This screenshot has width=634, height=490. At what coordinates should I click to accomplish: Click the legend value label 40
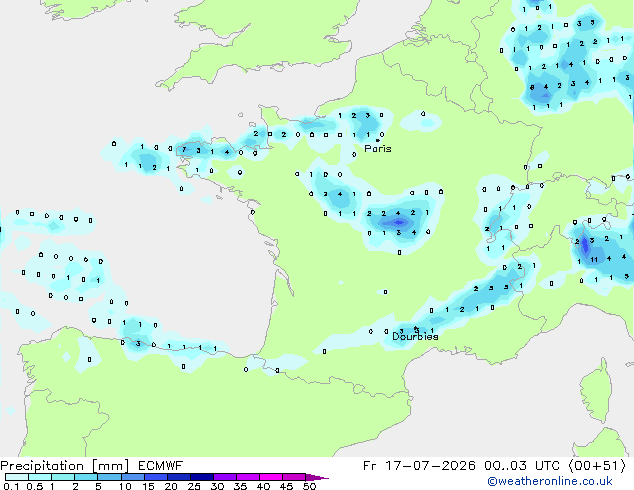pyautogui.click(x=263, y=486)
